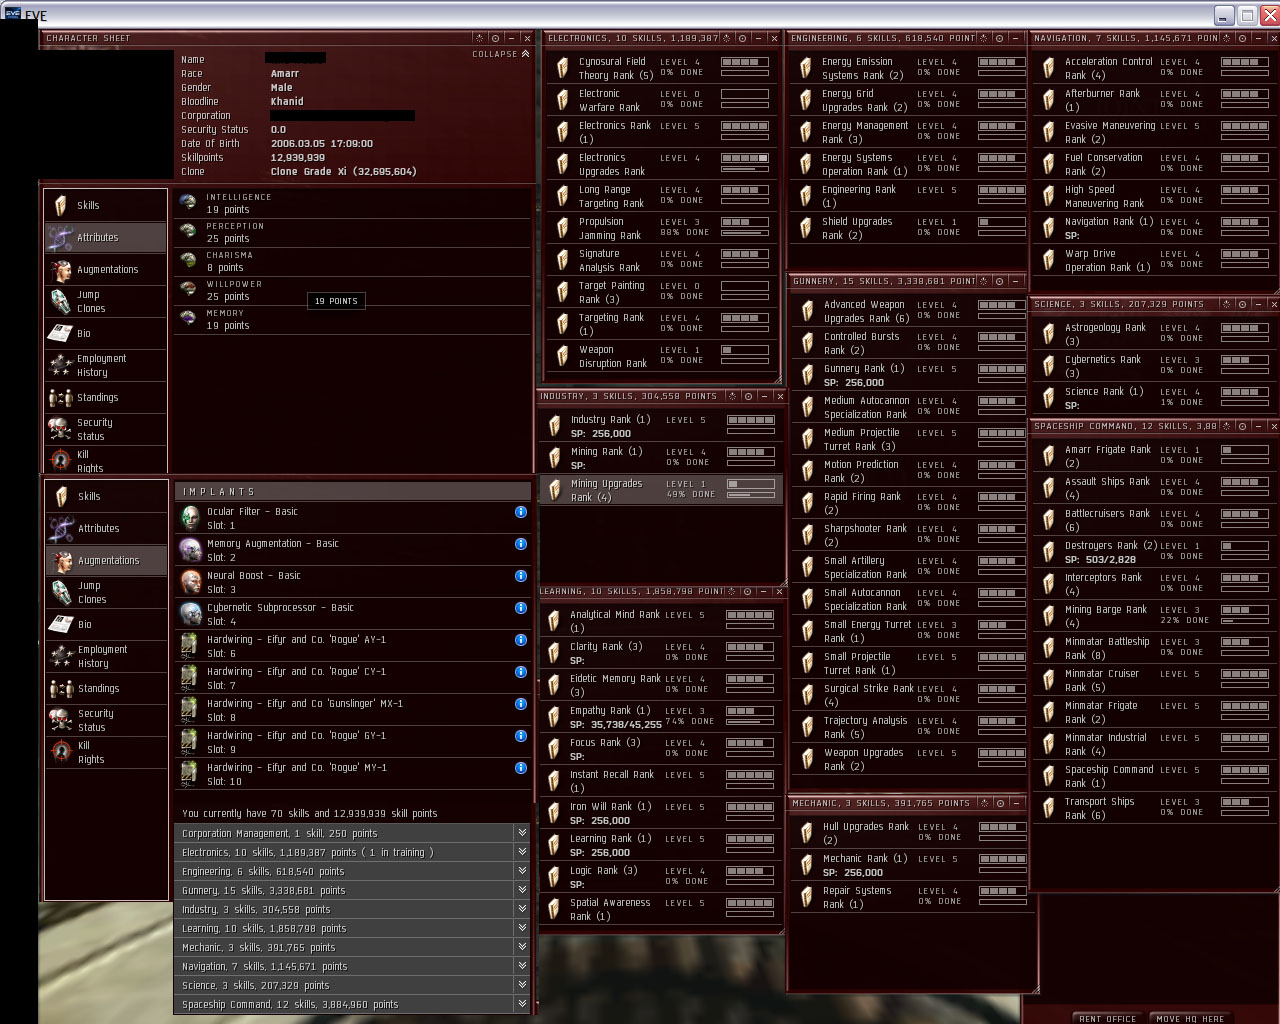Viewport: 1280px width, 1024px height.
Task: Click the Move HQ Here button
Action: click(1190, 1018)
